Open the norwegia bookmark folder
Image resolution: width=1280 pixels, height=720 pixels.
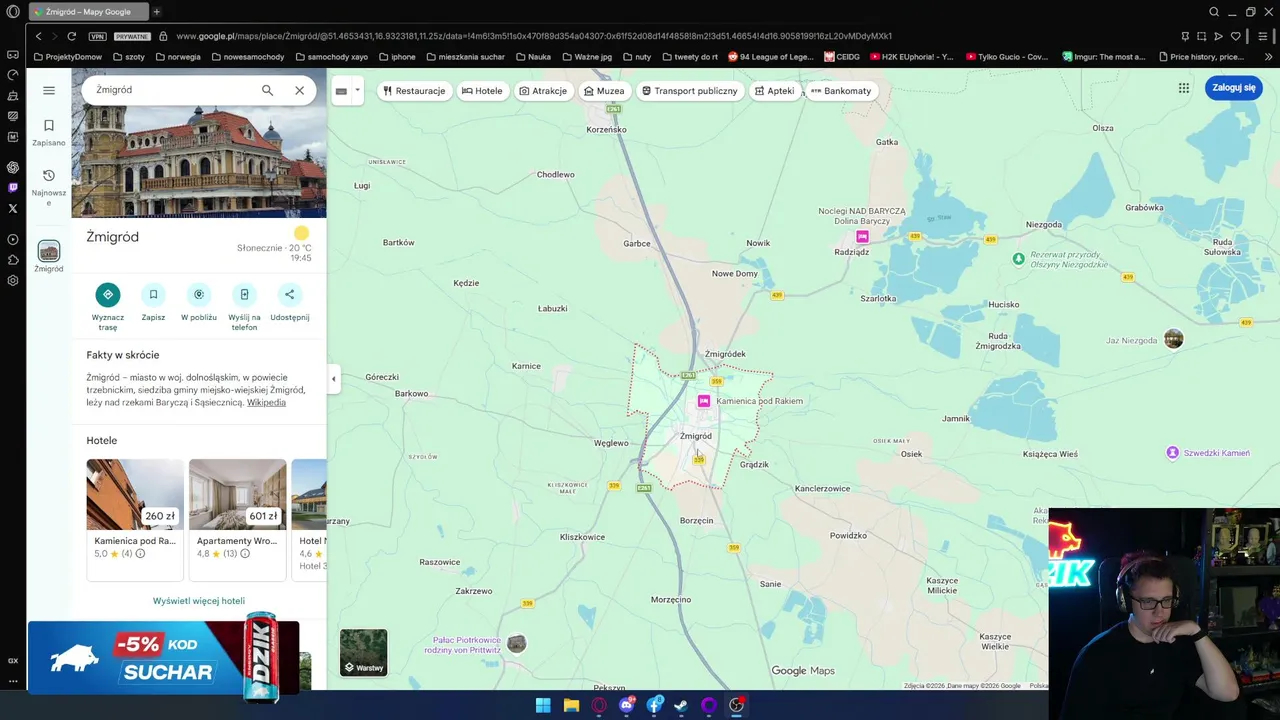tap(177, 57)
